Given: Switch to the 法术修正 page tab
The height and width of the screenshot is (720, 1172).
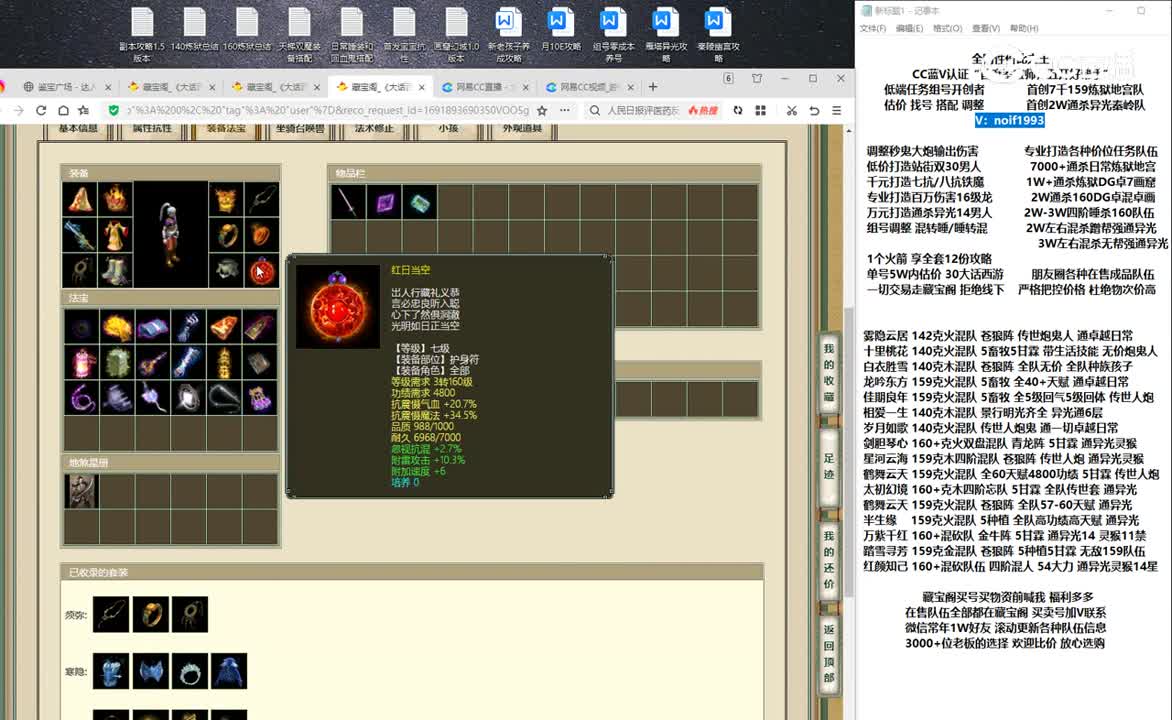Looking at the screenshot, I should (374, 129).
